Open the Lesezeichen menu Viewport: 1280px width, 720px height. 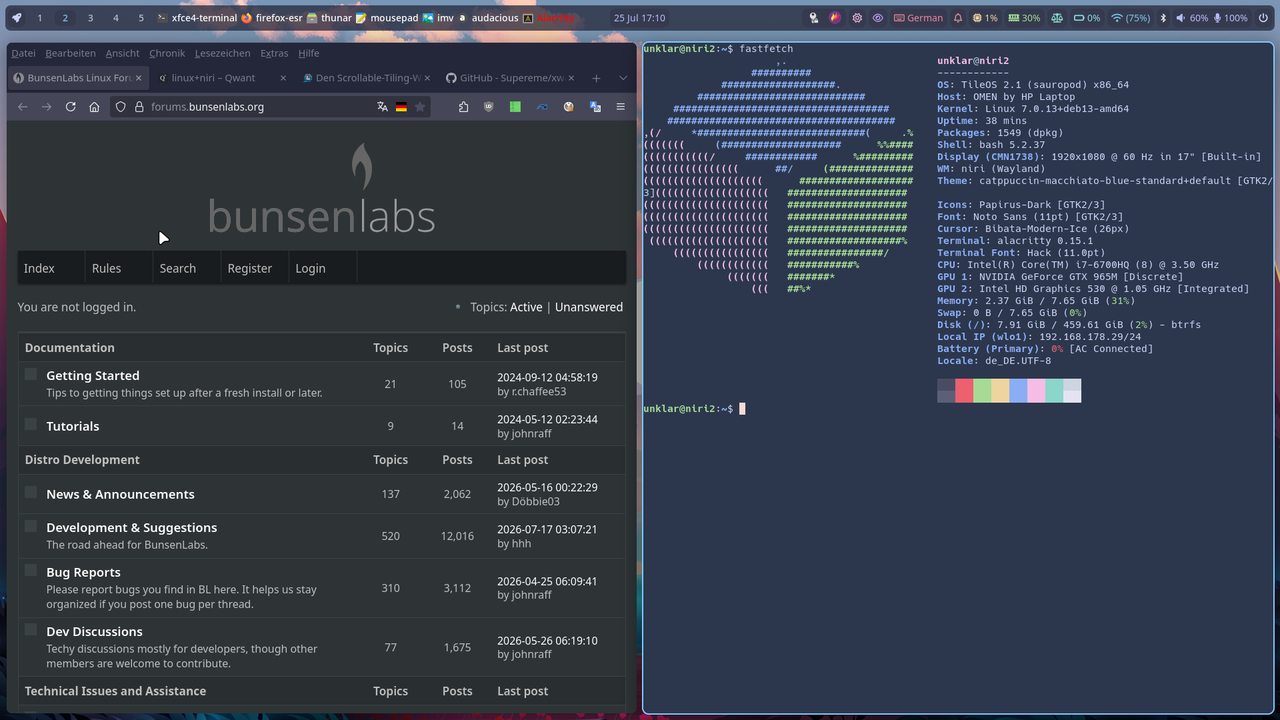(222, 53)
